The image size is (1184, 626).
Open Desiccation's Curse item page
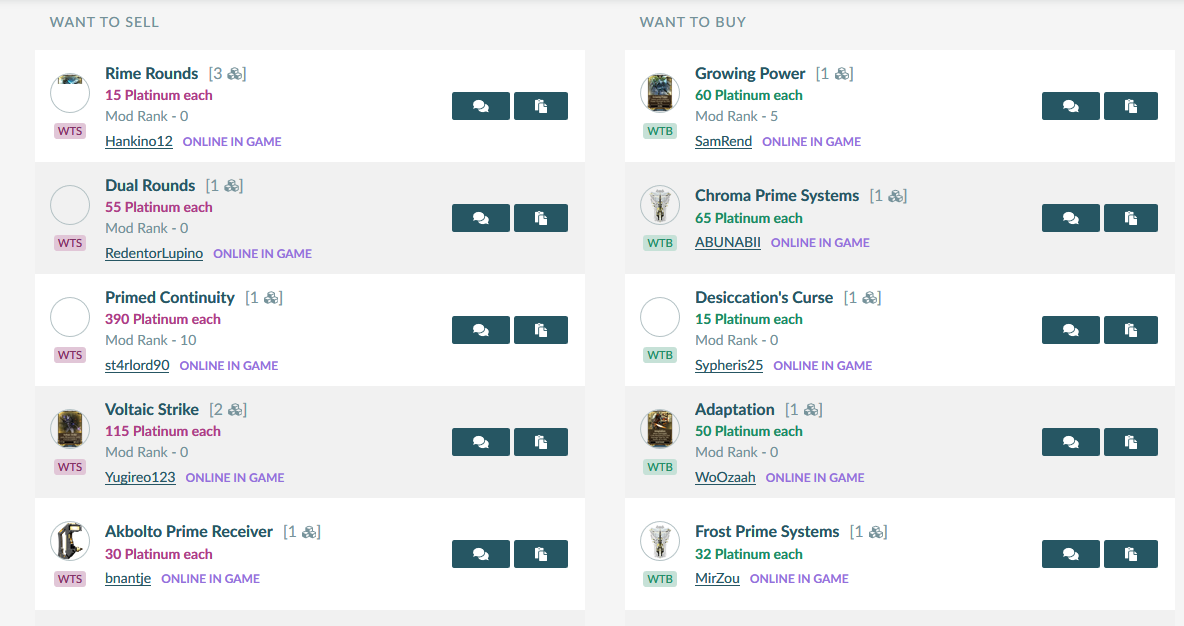[763, 298]
